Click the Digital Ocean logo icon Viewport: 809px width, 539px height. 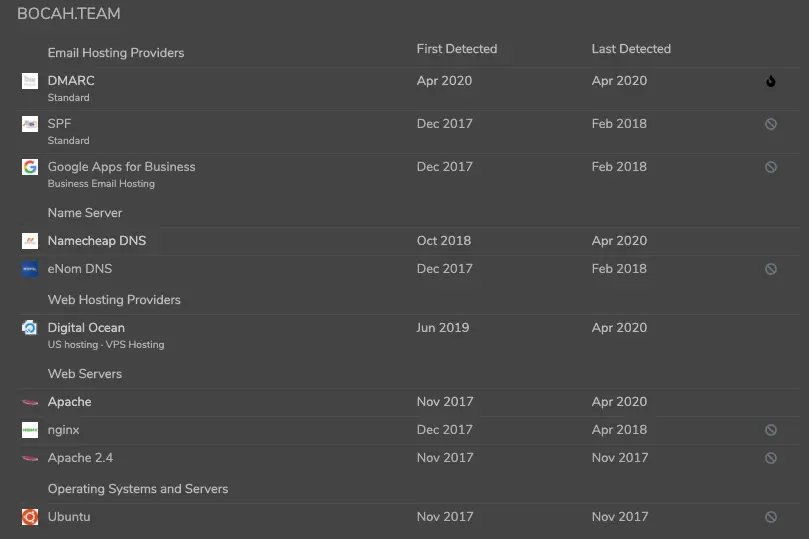[30, 328]
